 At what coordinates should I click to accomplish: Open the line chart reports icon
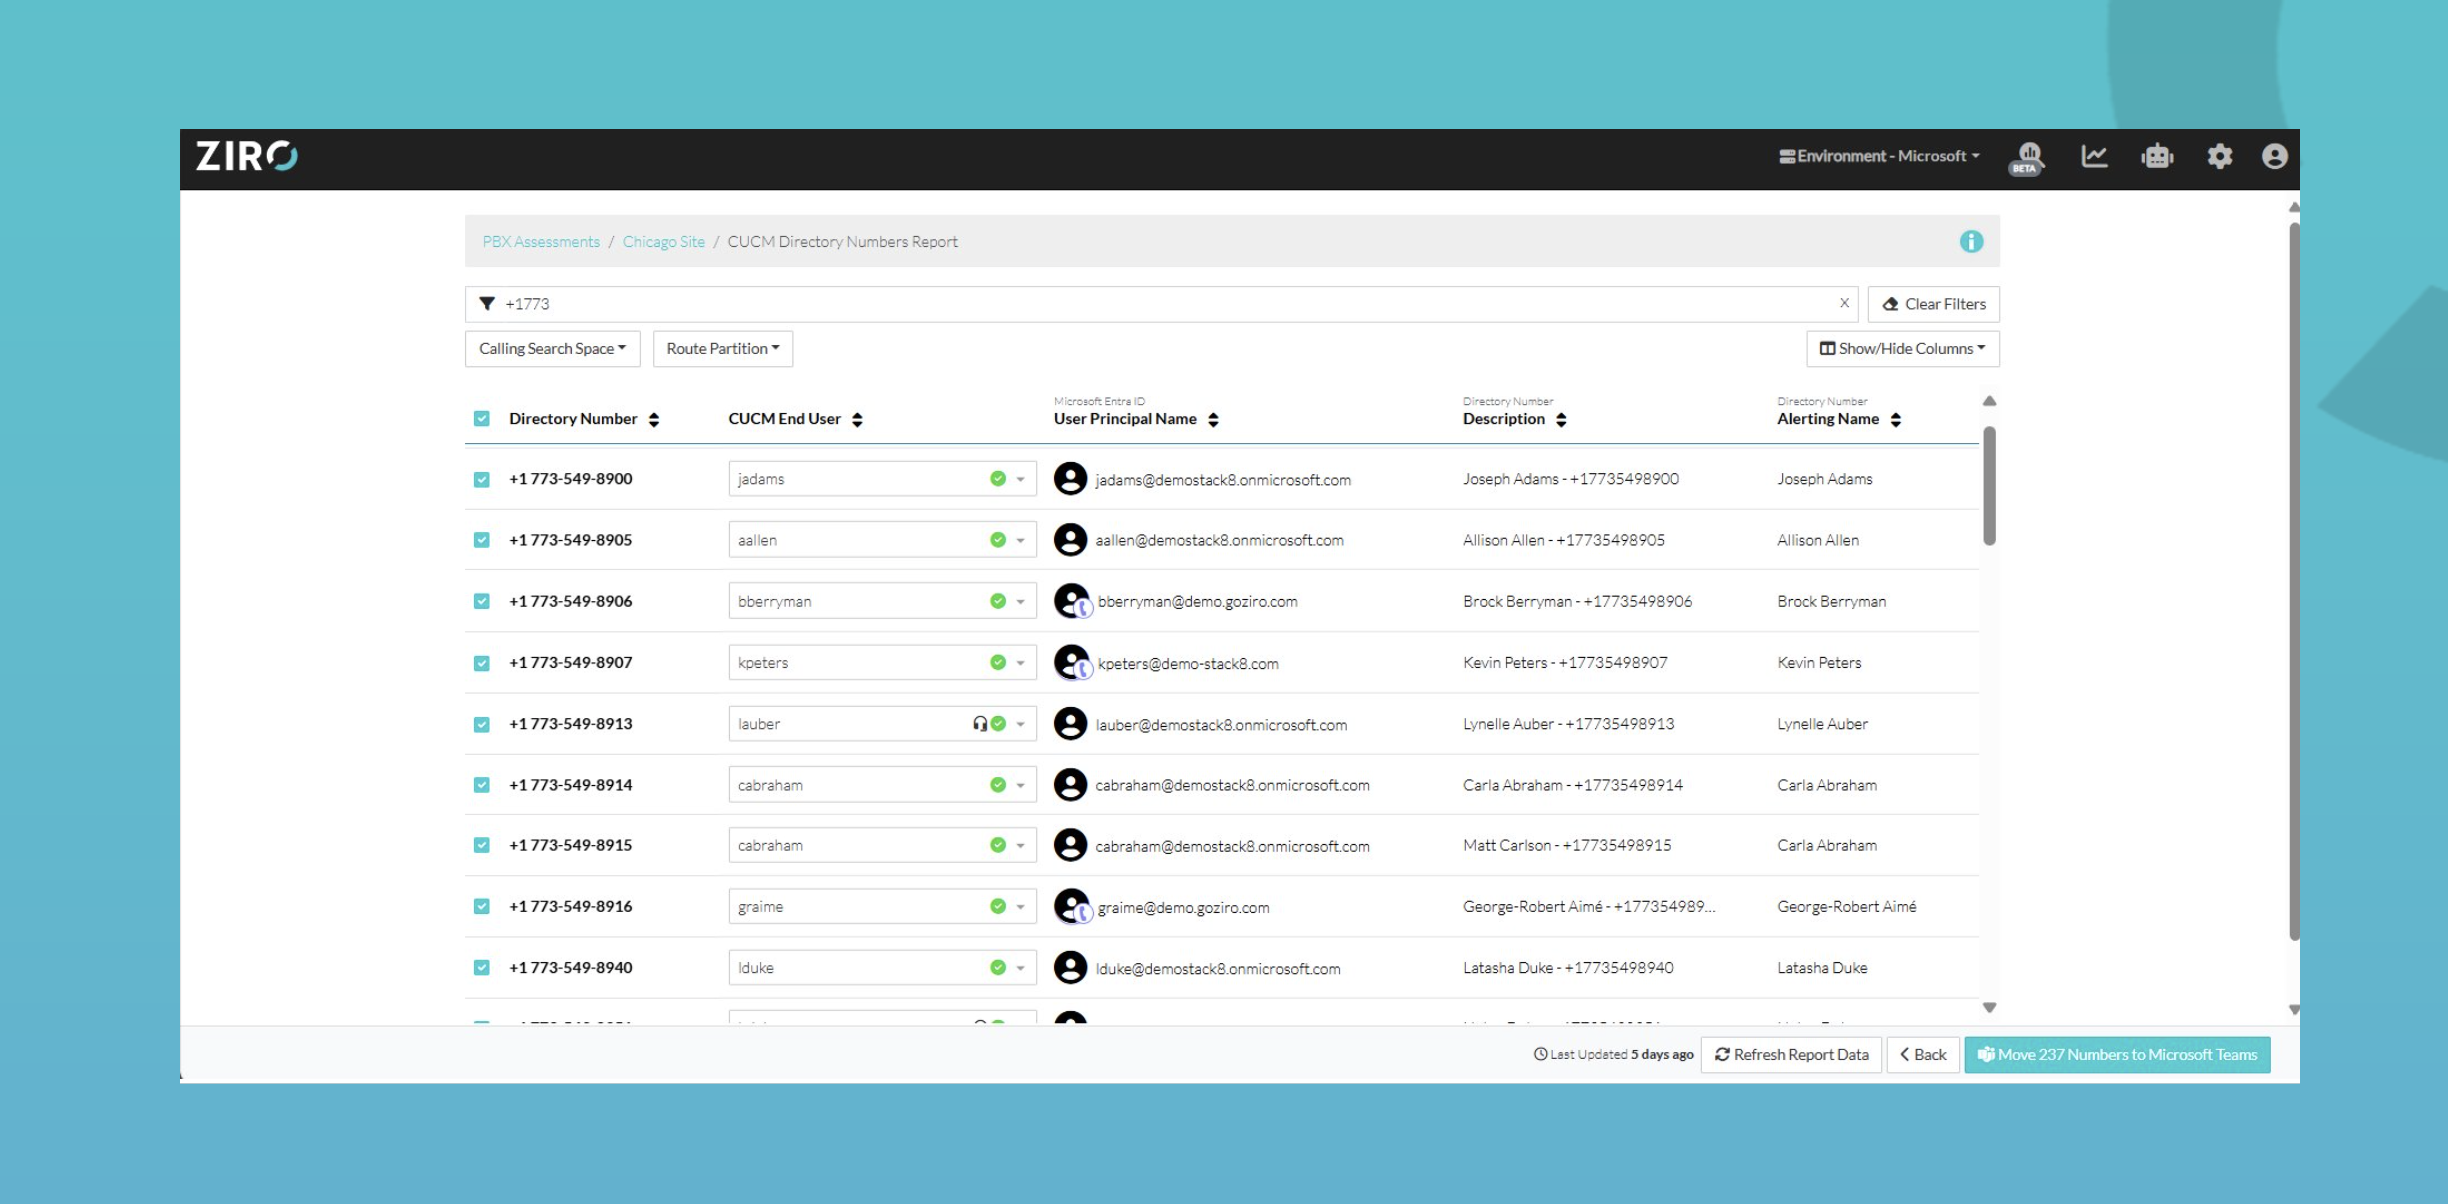2094,156
